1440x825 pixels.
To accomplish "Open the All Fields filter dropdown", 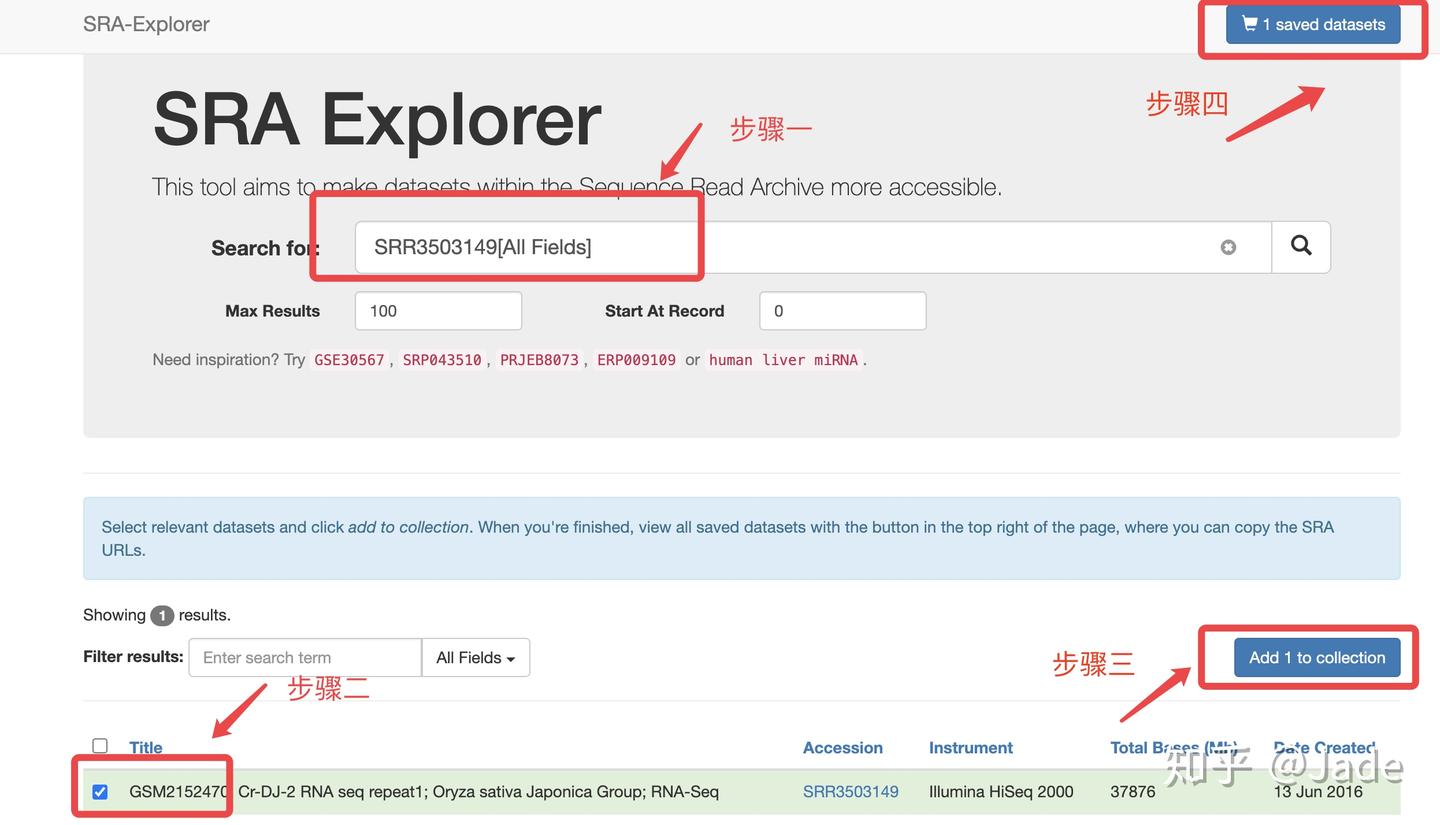I will click(475, 657).
